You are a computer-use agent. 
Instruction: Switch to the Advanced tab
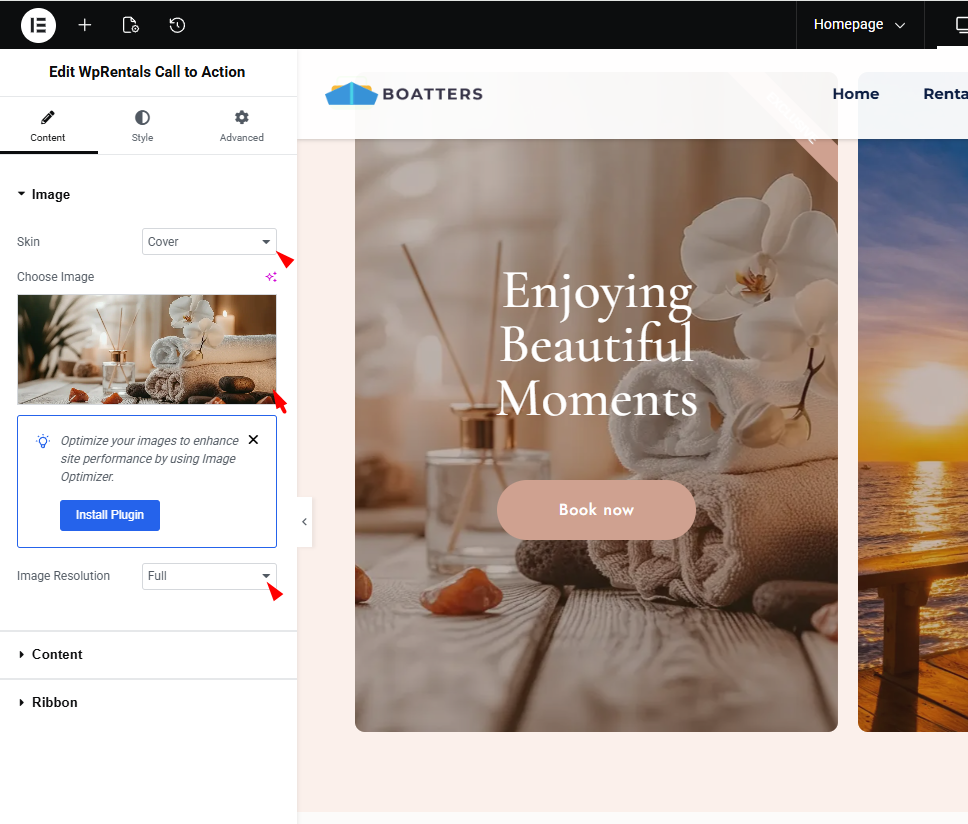click(241, 126)
